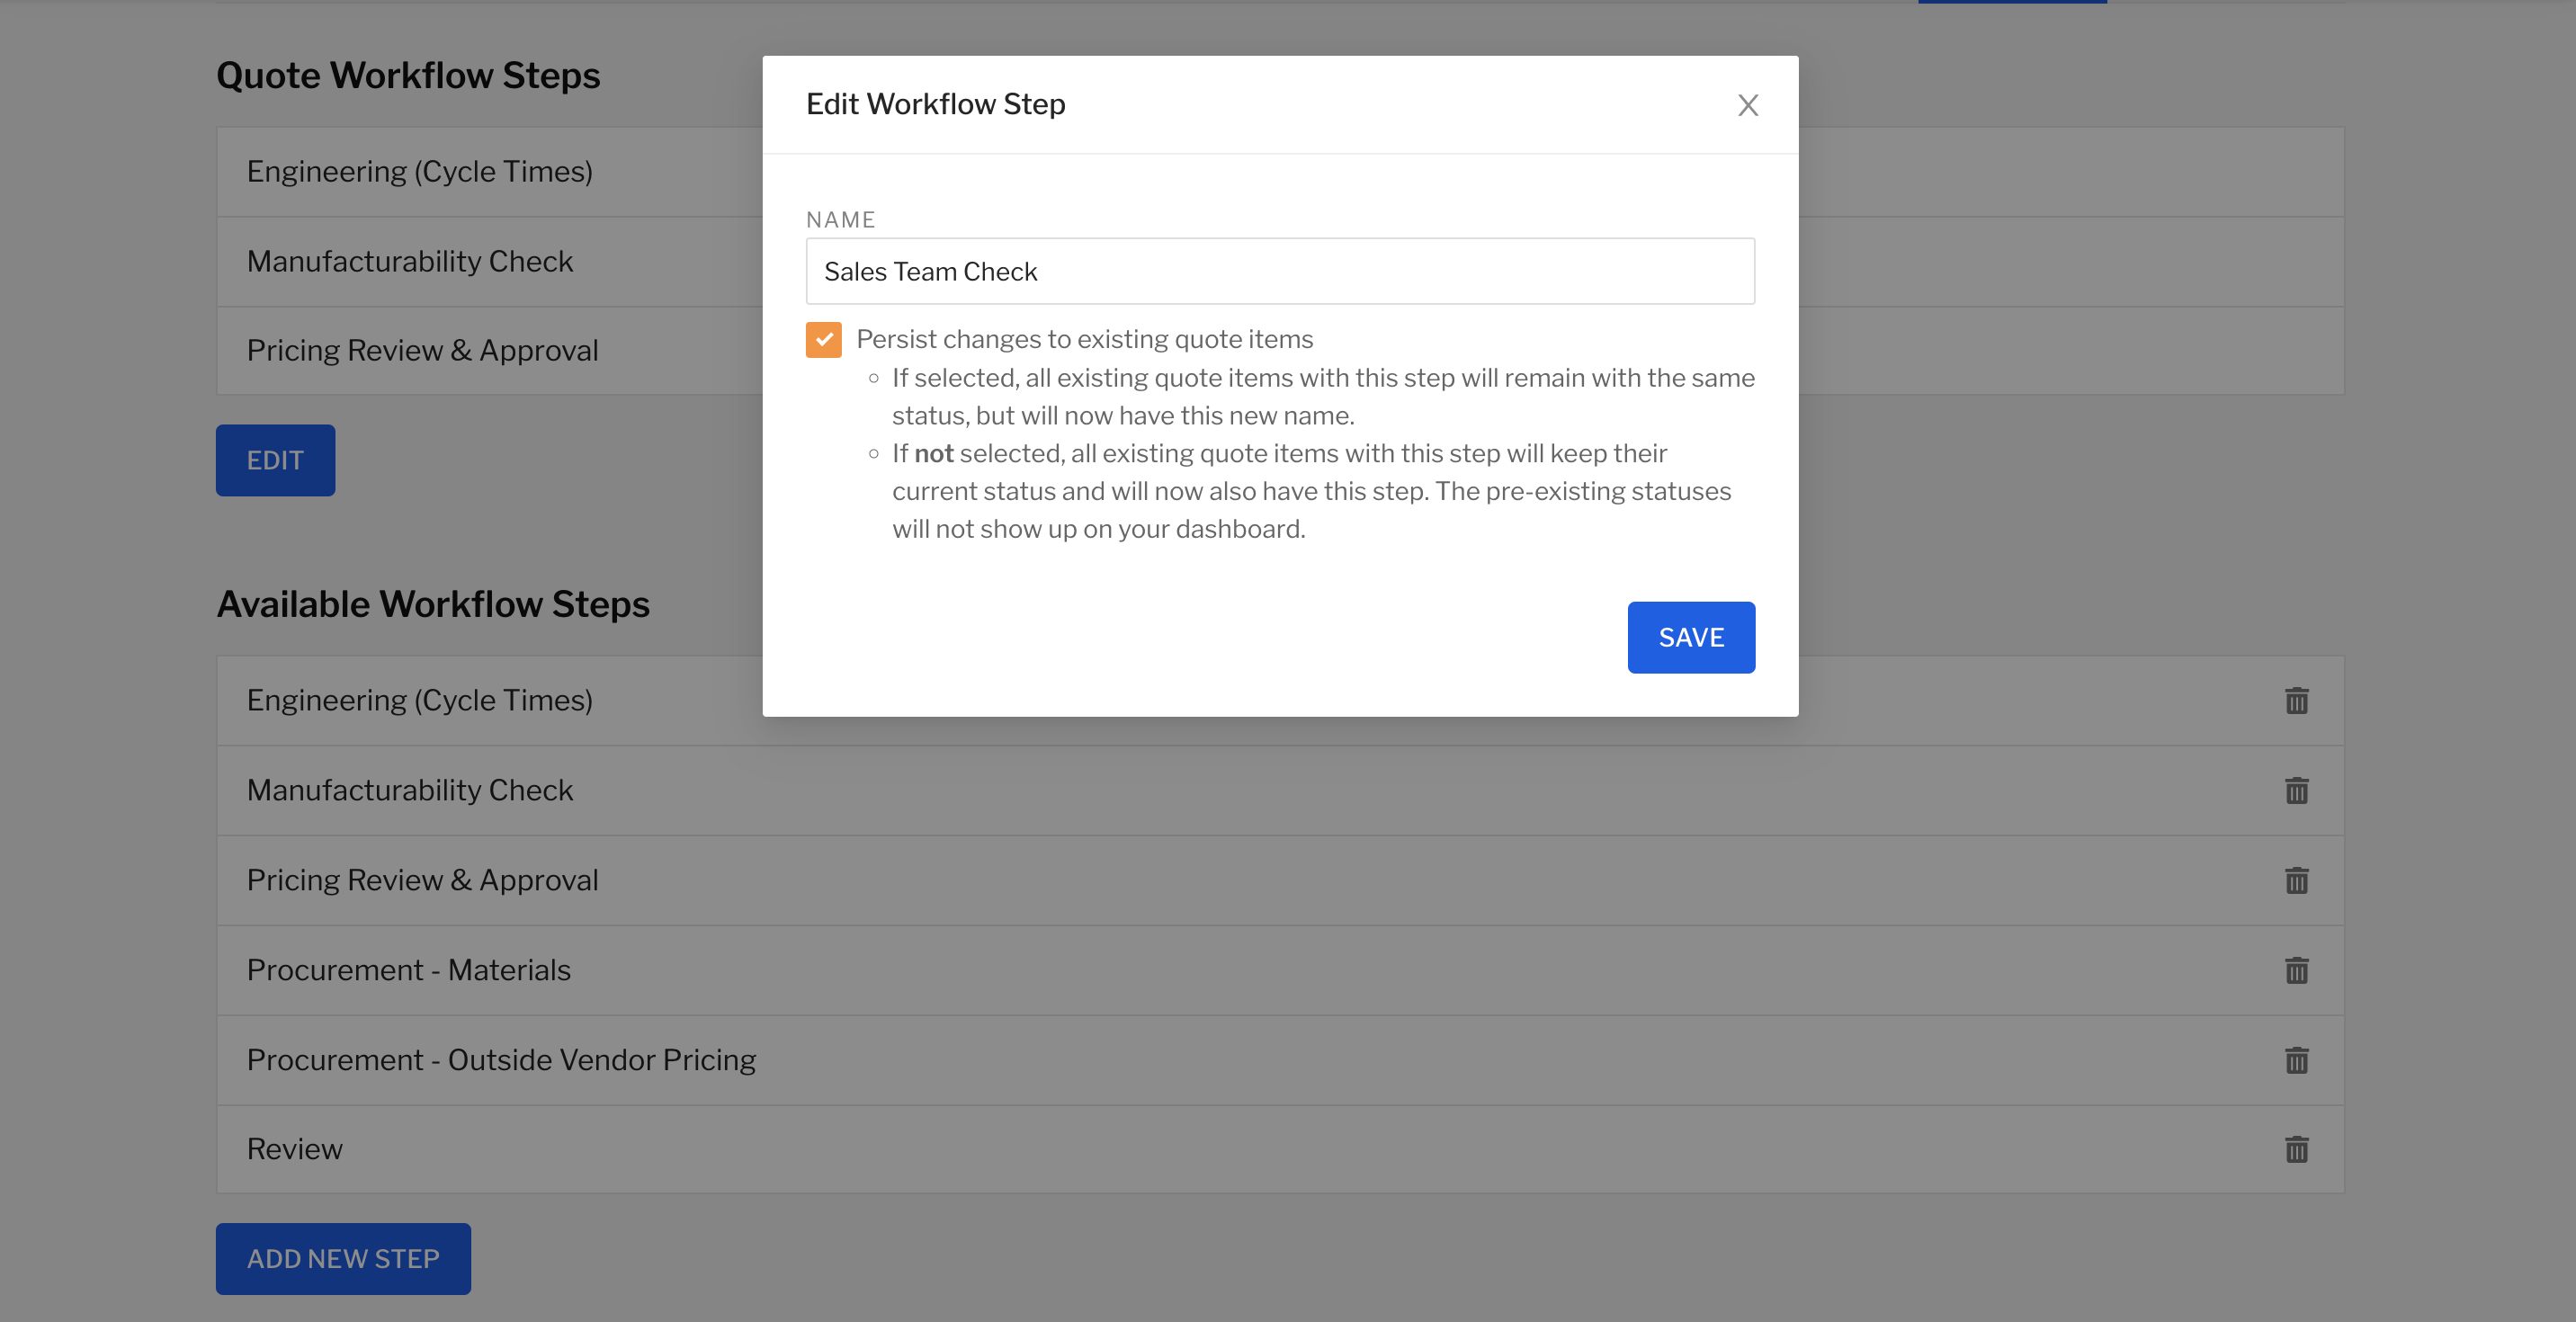Delete the "Procurement - Materials" step
The height and width of the screenshot is (1322, 2576).
tap(2297, 969)
